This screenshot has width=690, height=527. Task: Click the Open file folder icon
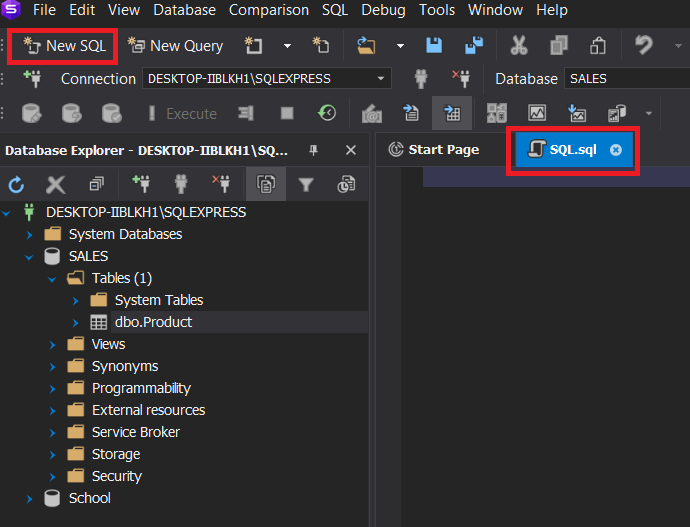coord(366,46)
